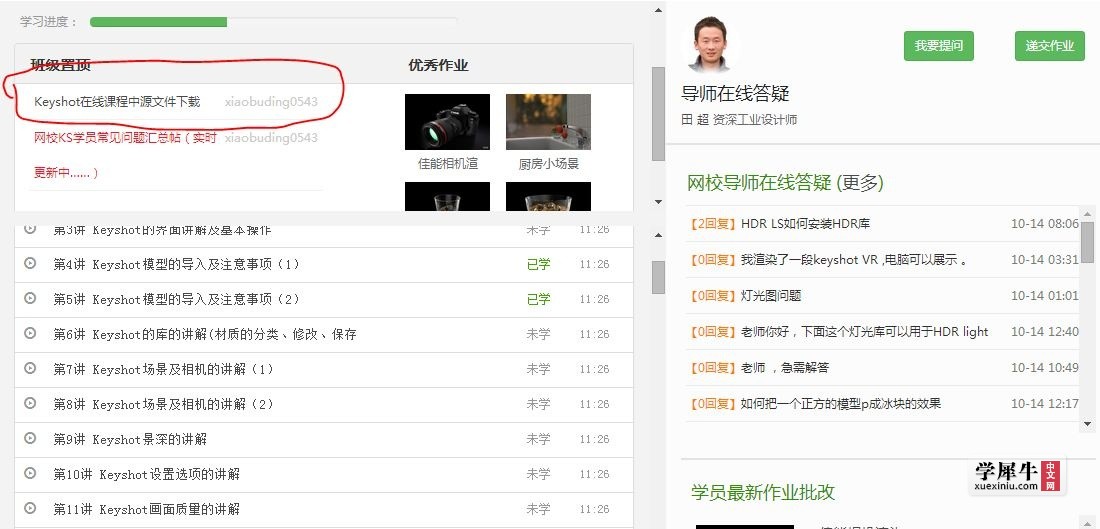The height and width of the screenshot is (529, 1100).
Task: Click play icon beside 第9讲 lesson
Action: pyautogui.click(x=30, y=438)
